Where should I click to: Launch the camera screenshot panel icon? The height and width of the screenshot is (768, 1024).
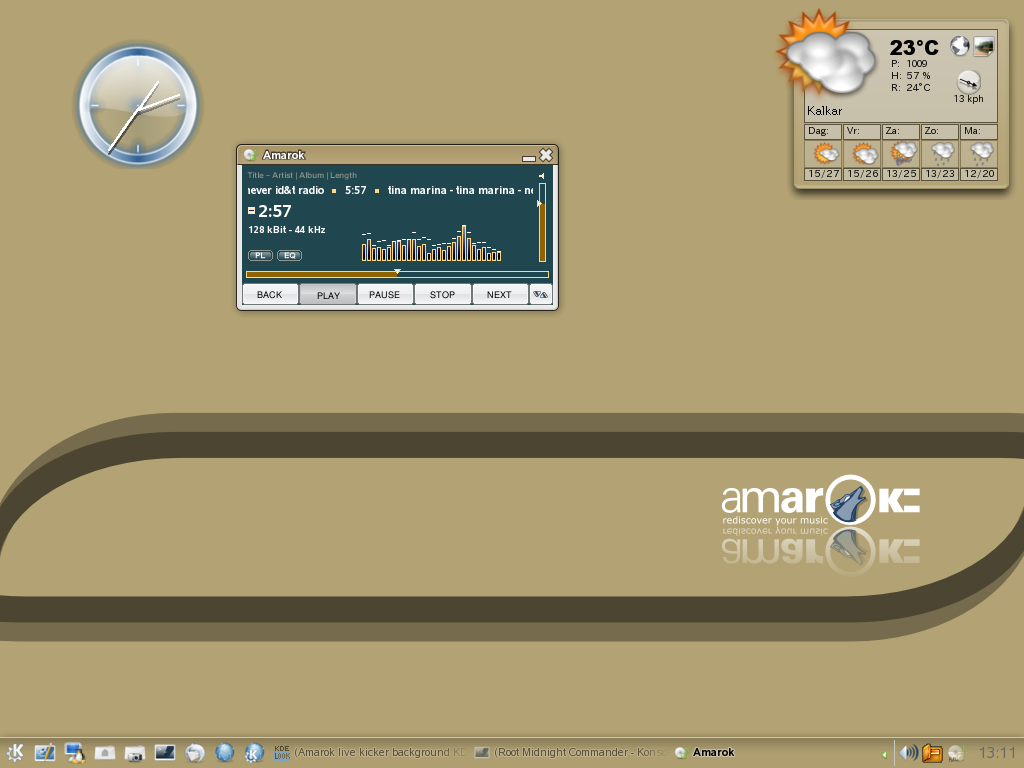135,752
